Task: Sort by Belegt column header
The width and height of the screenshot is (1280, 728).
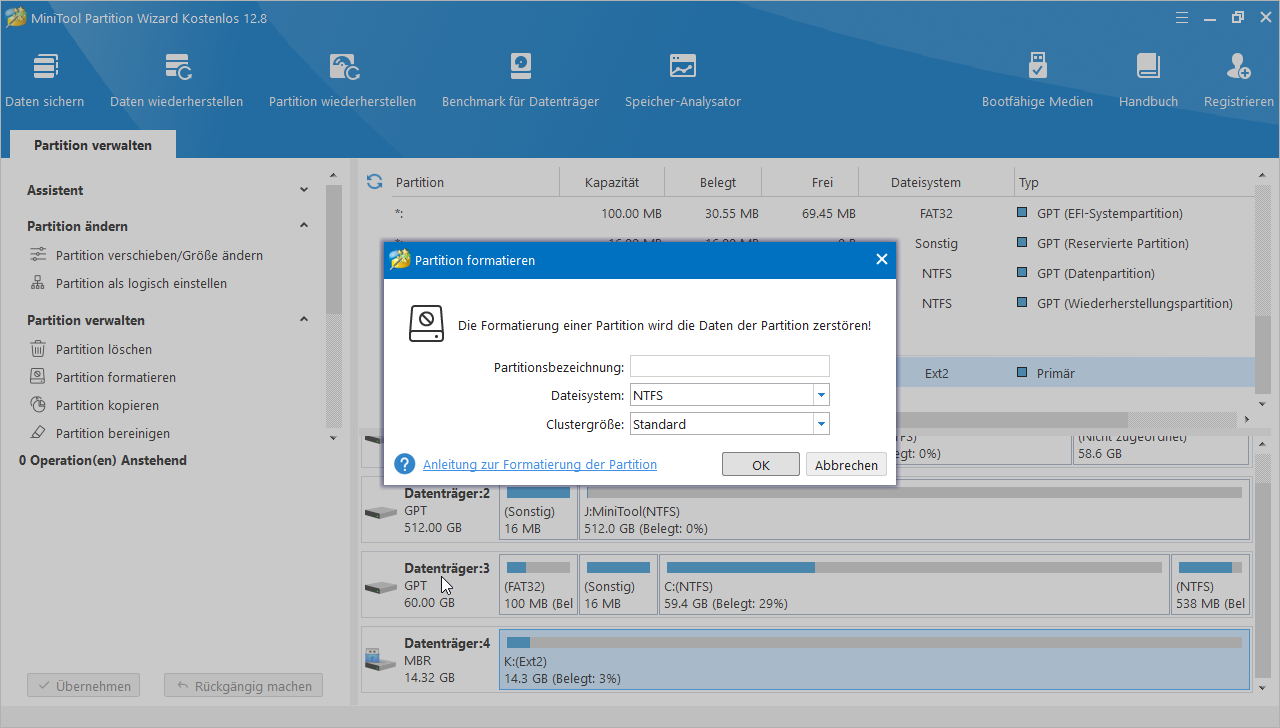Action: (718, 182)
